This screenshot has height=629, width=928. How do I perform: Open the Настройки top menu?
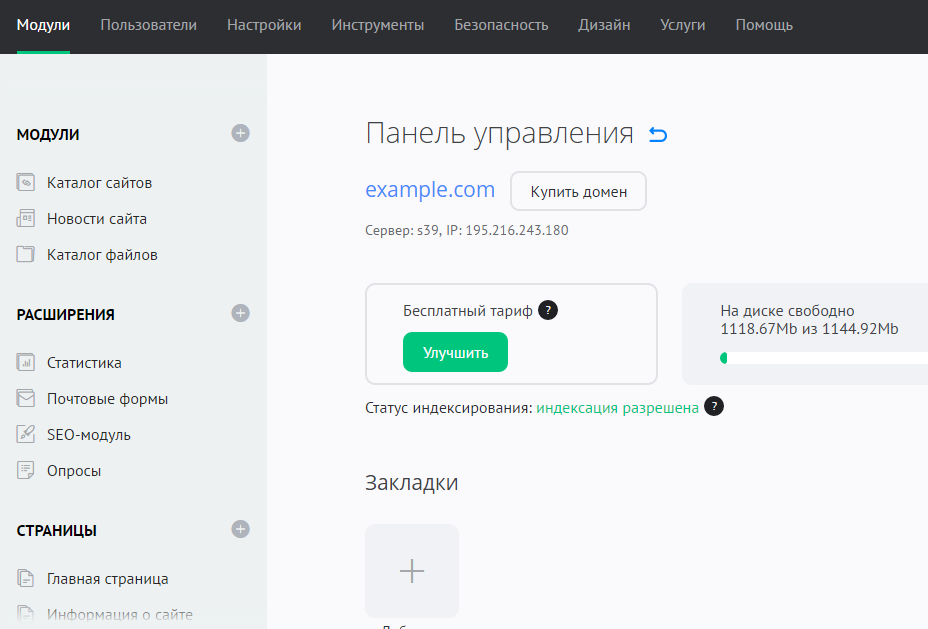[x=264, y=25]
